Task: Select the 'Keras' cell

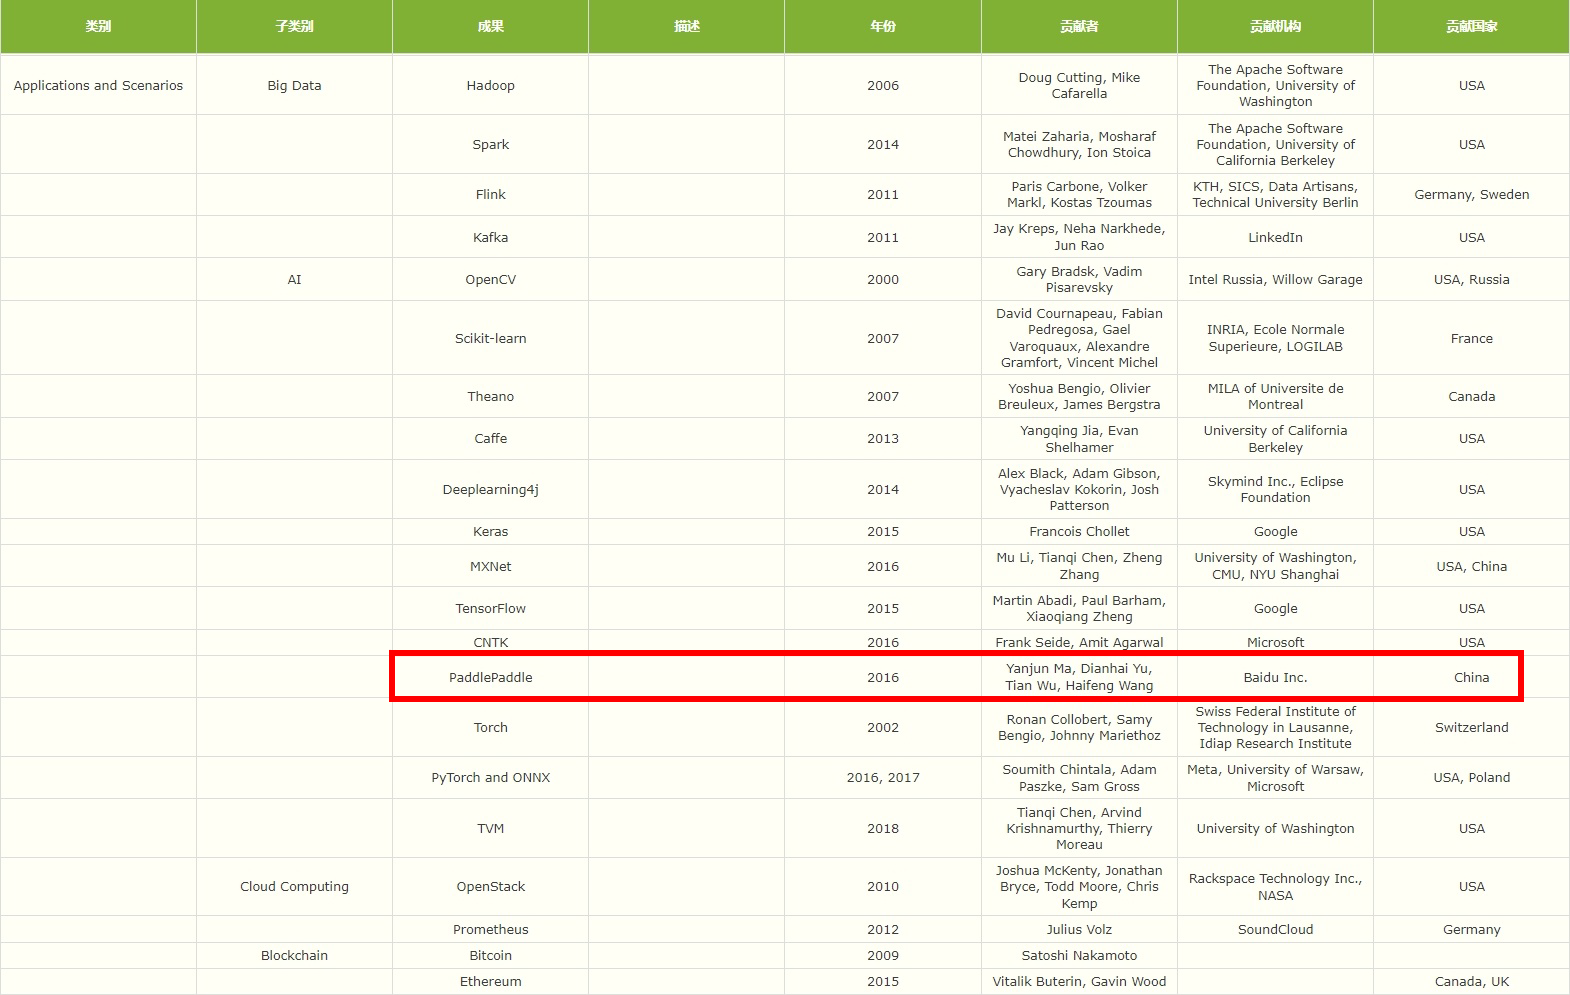Action: pyautogui.click(x=490, y=531)
